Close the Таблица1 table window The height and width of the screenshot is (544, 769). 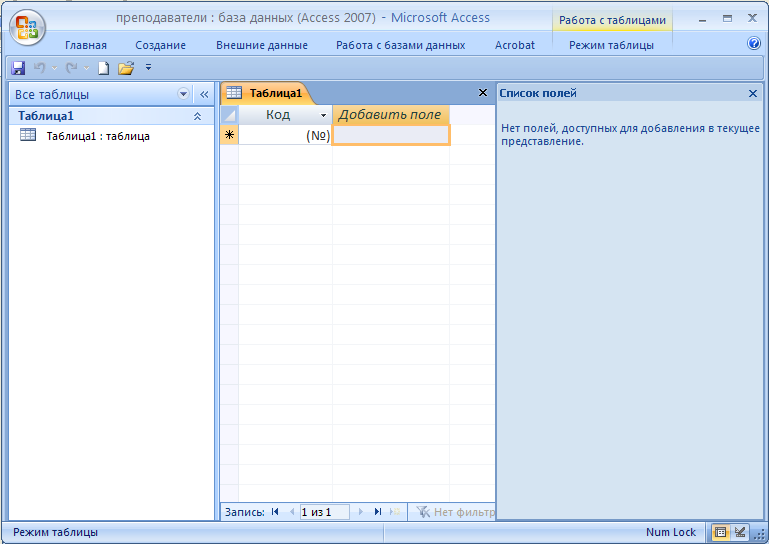tap(483, 93)
